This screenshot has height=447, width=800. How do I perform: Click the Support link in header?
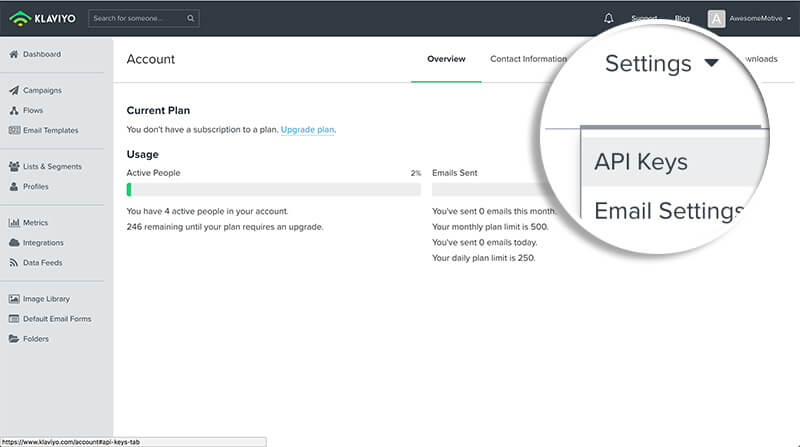pyautogui.click(x=644, y=18)
